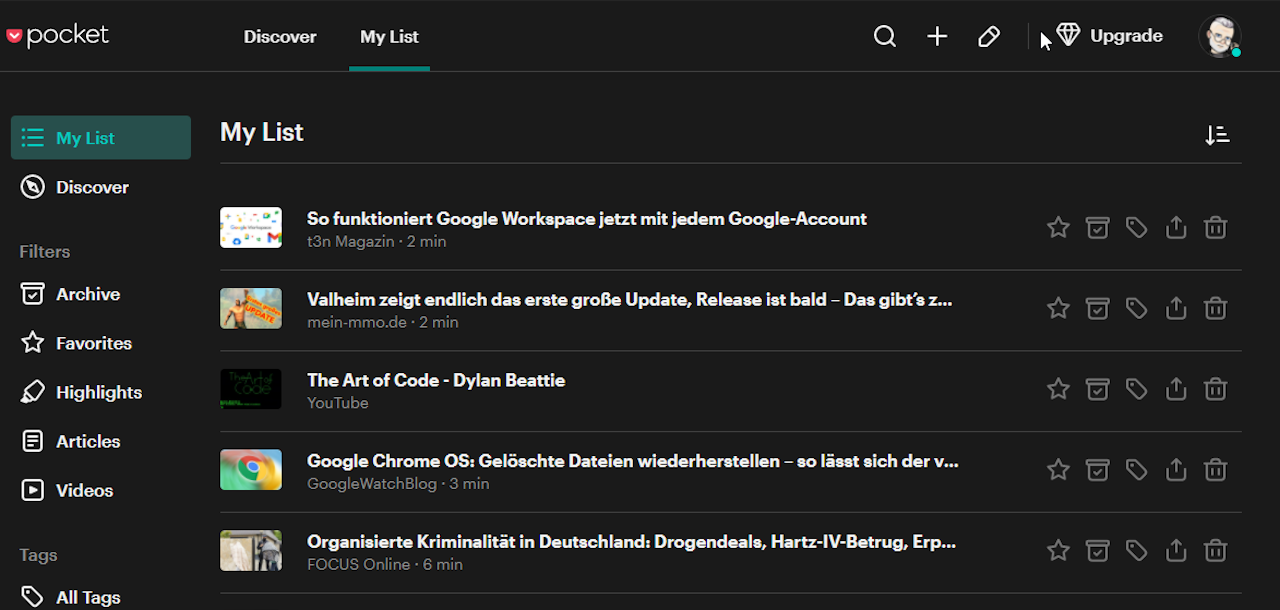Open the Valheim update article title
The image size is (1280, 610).
tap(630, 300)
